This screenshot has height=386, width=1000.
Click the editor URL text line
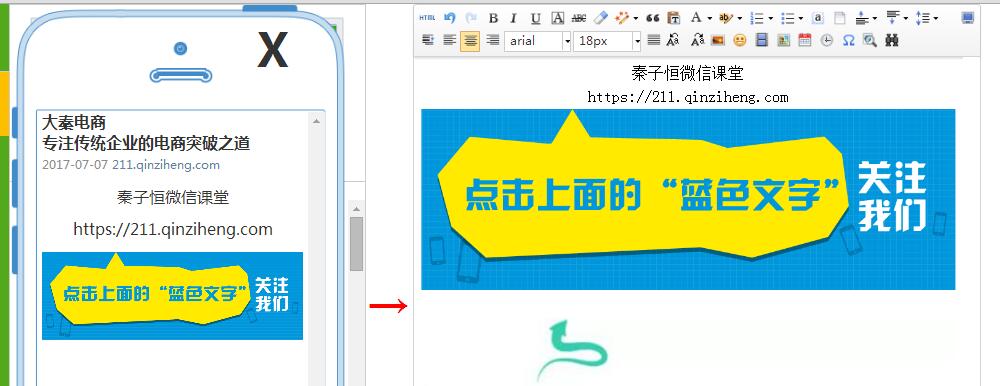click(688, 97)
